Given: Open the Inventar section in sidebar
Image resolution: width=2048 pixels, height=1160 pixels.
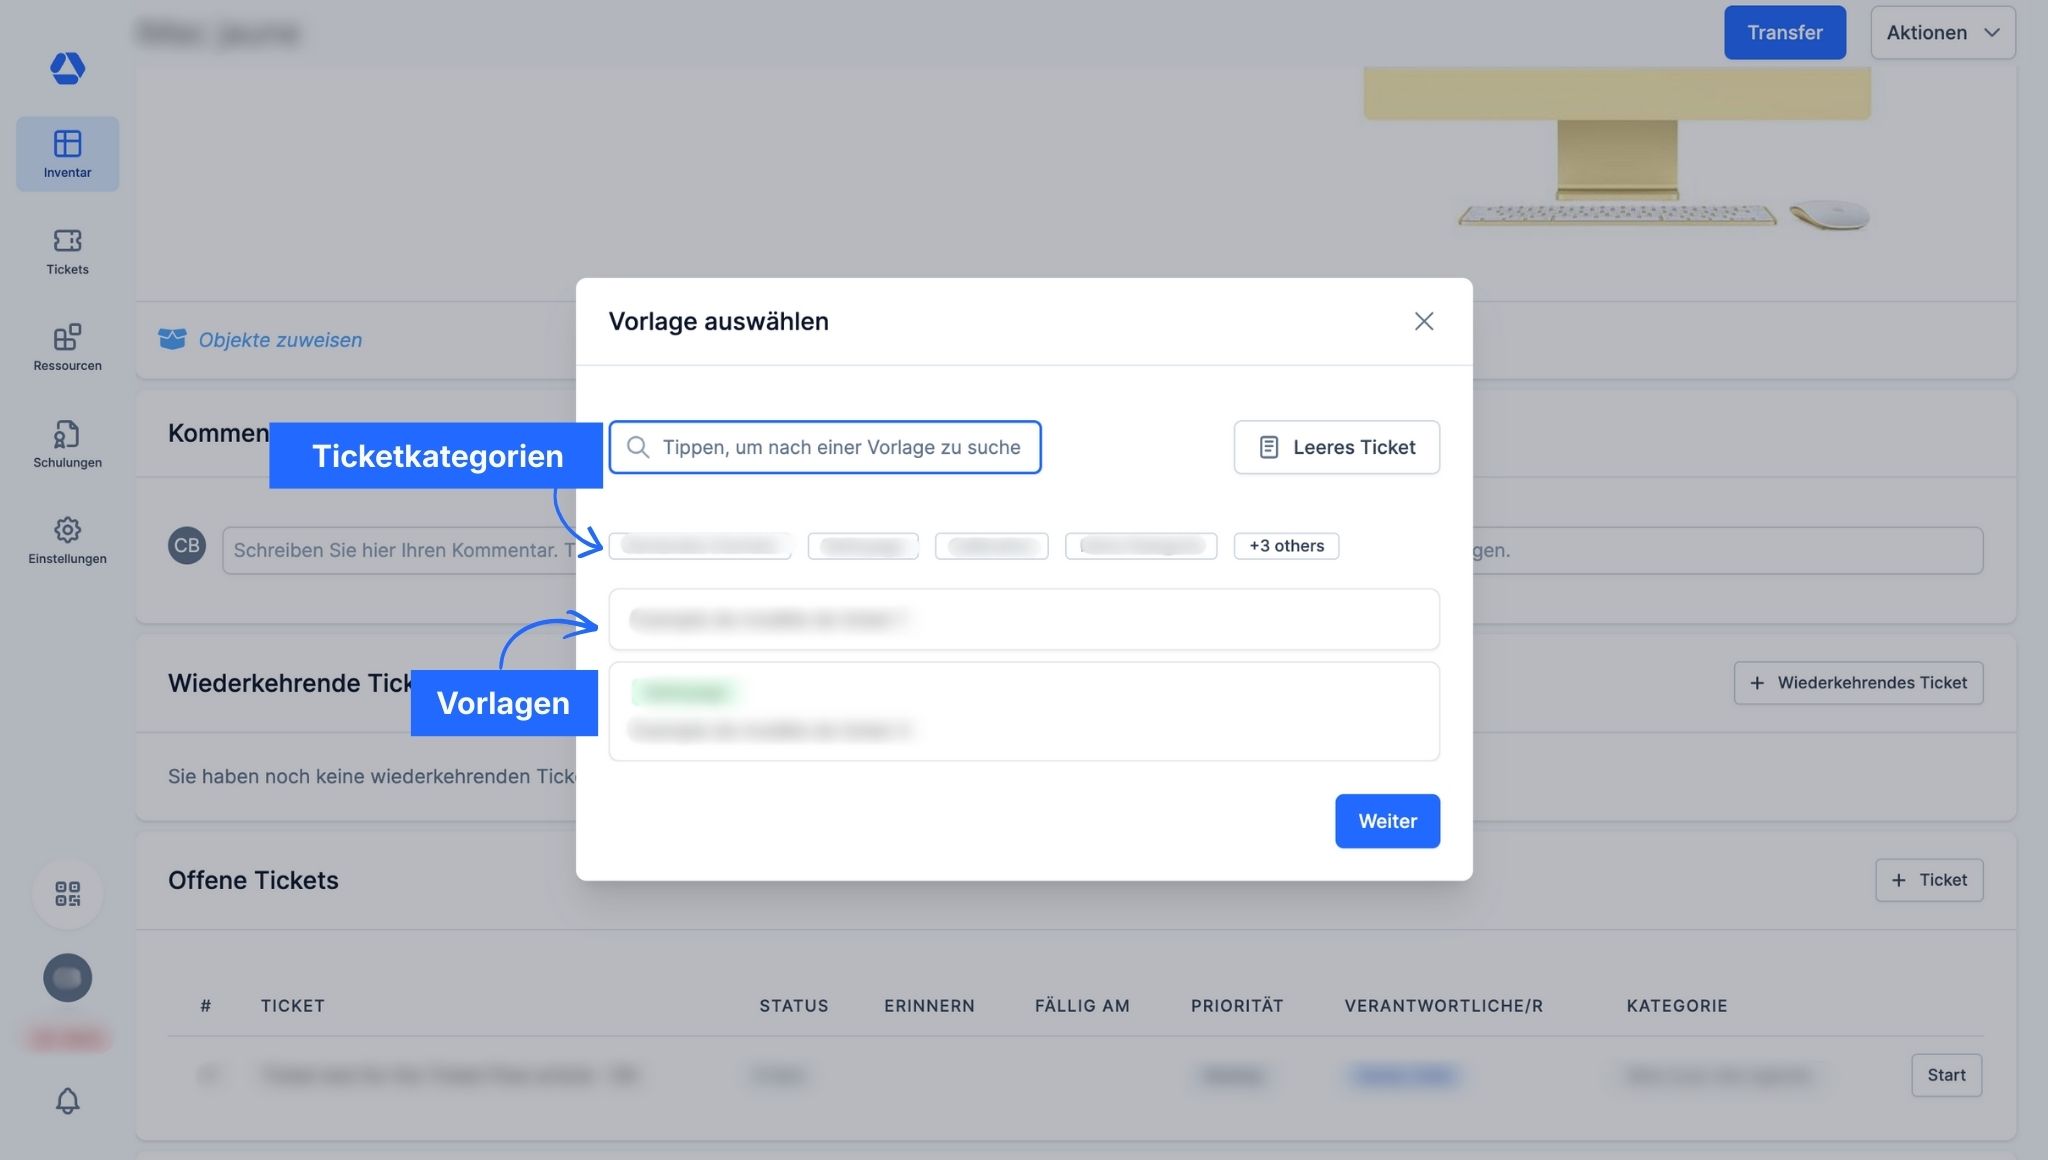Looking at the screenshot, I should (x=67, y=154).
